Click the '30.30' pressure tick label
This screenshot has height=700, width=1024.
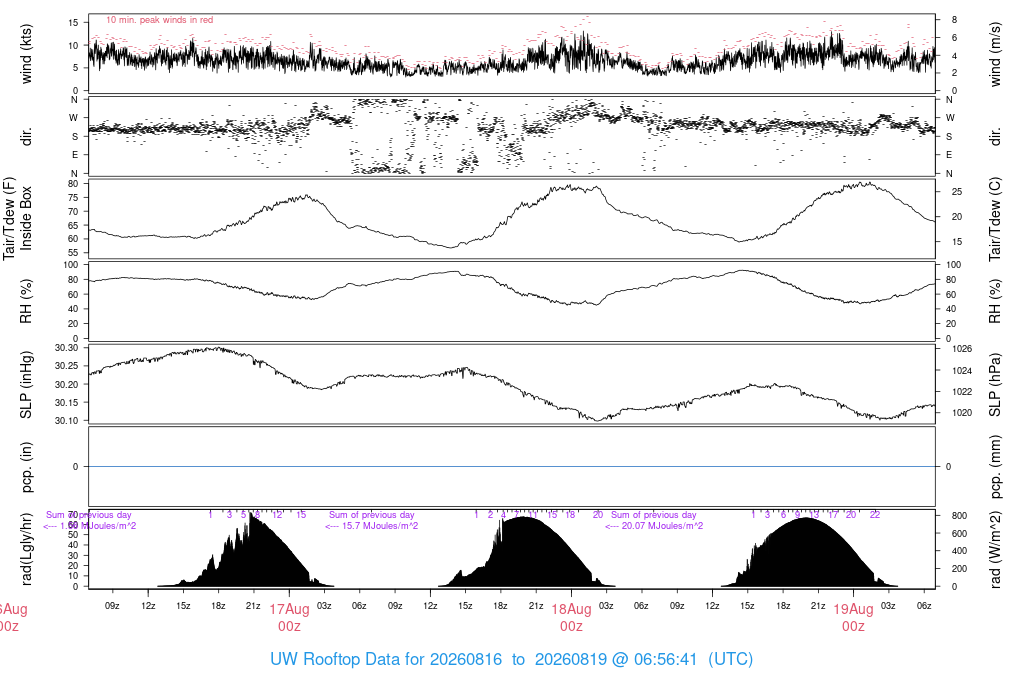coord(66,348)
